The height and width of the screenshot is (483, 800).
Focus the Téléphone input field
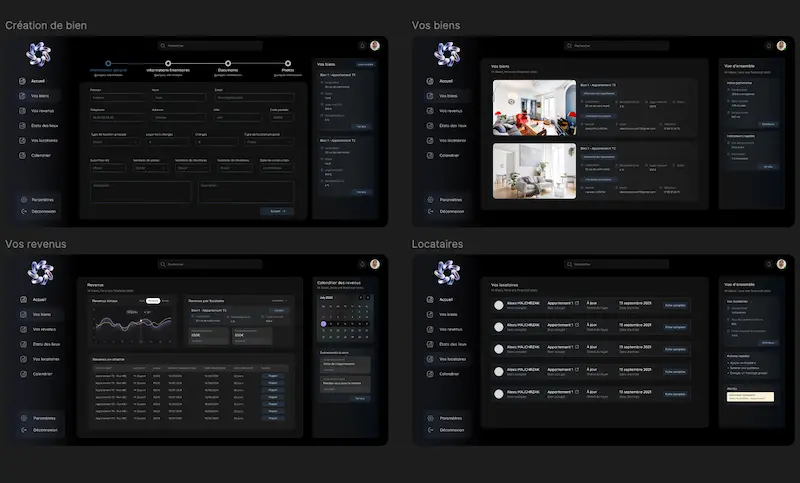[x=118, y=117]
